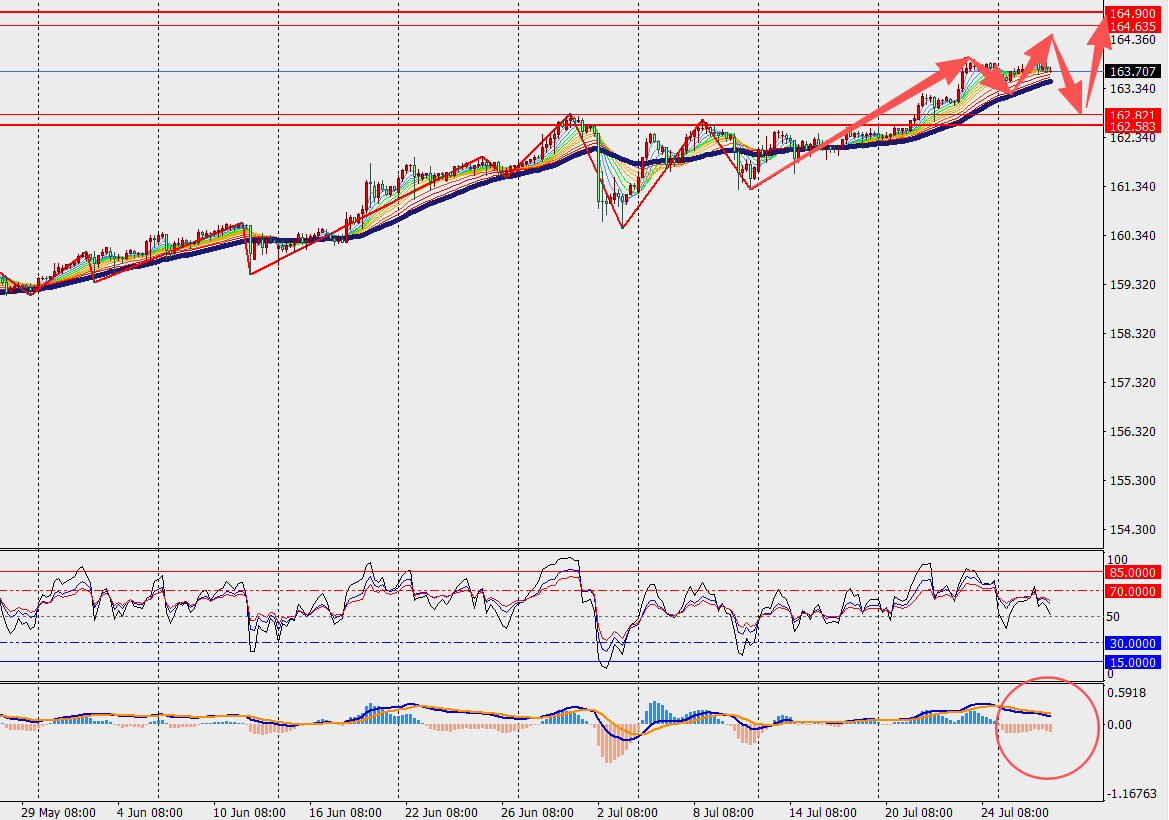Click the 158.320 price axis label

point(1133,334)
